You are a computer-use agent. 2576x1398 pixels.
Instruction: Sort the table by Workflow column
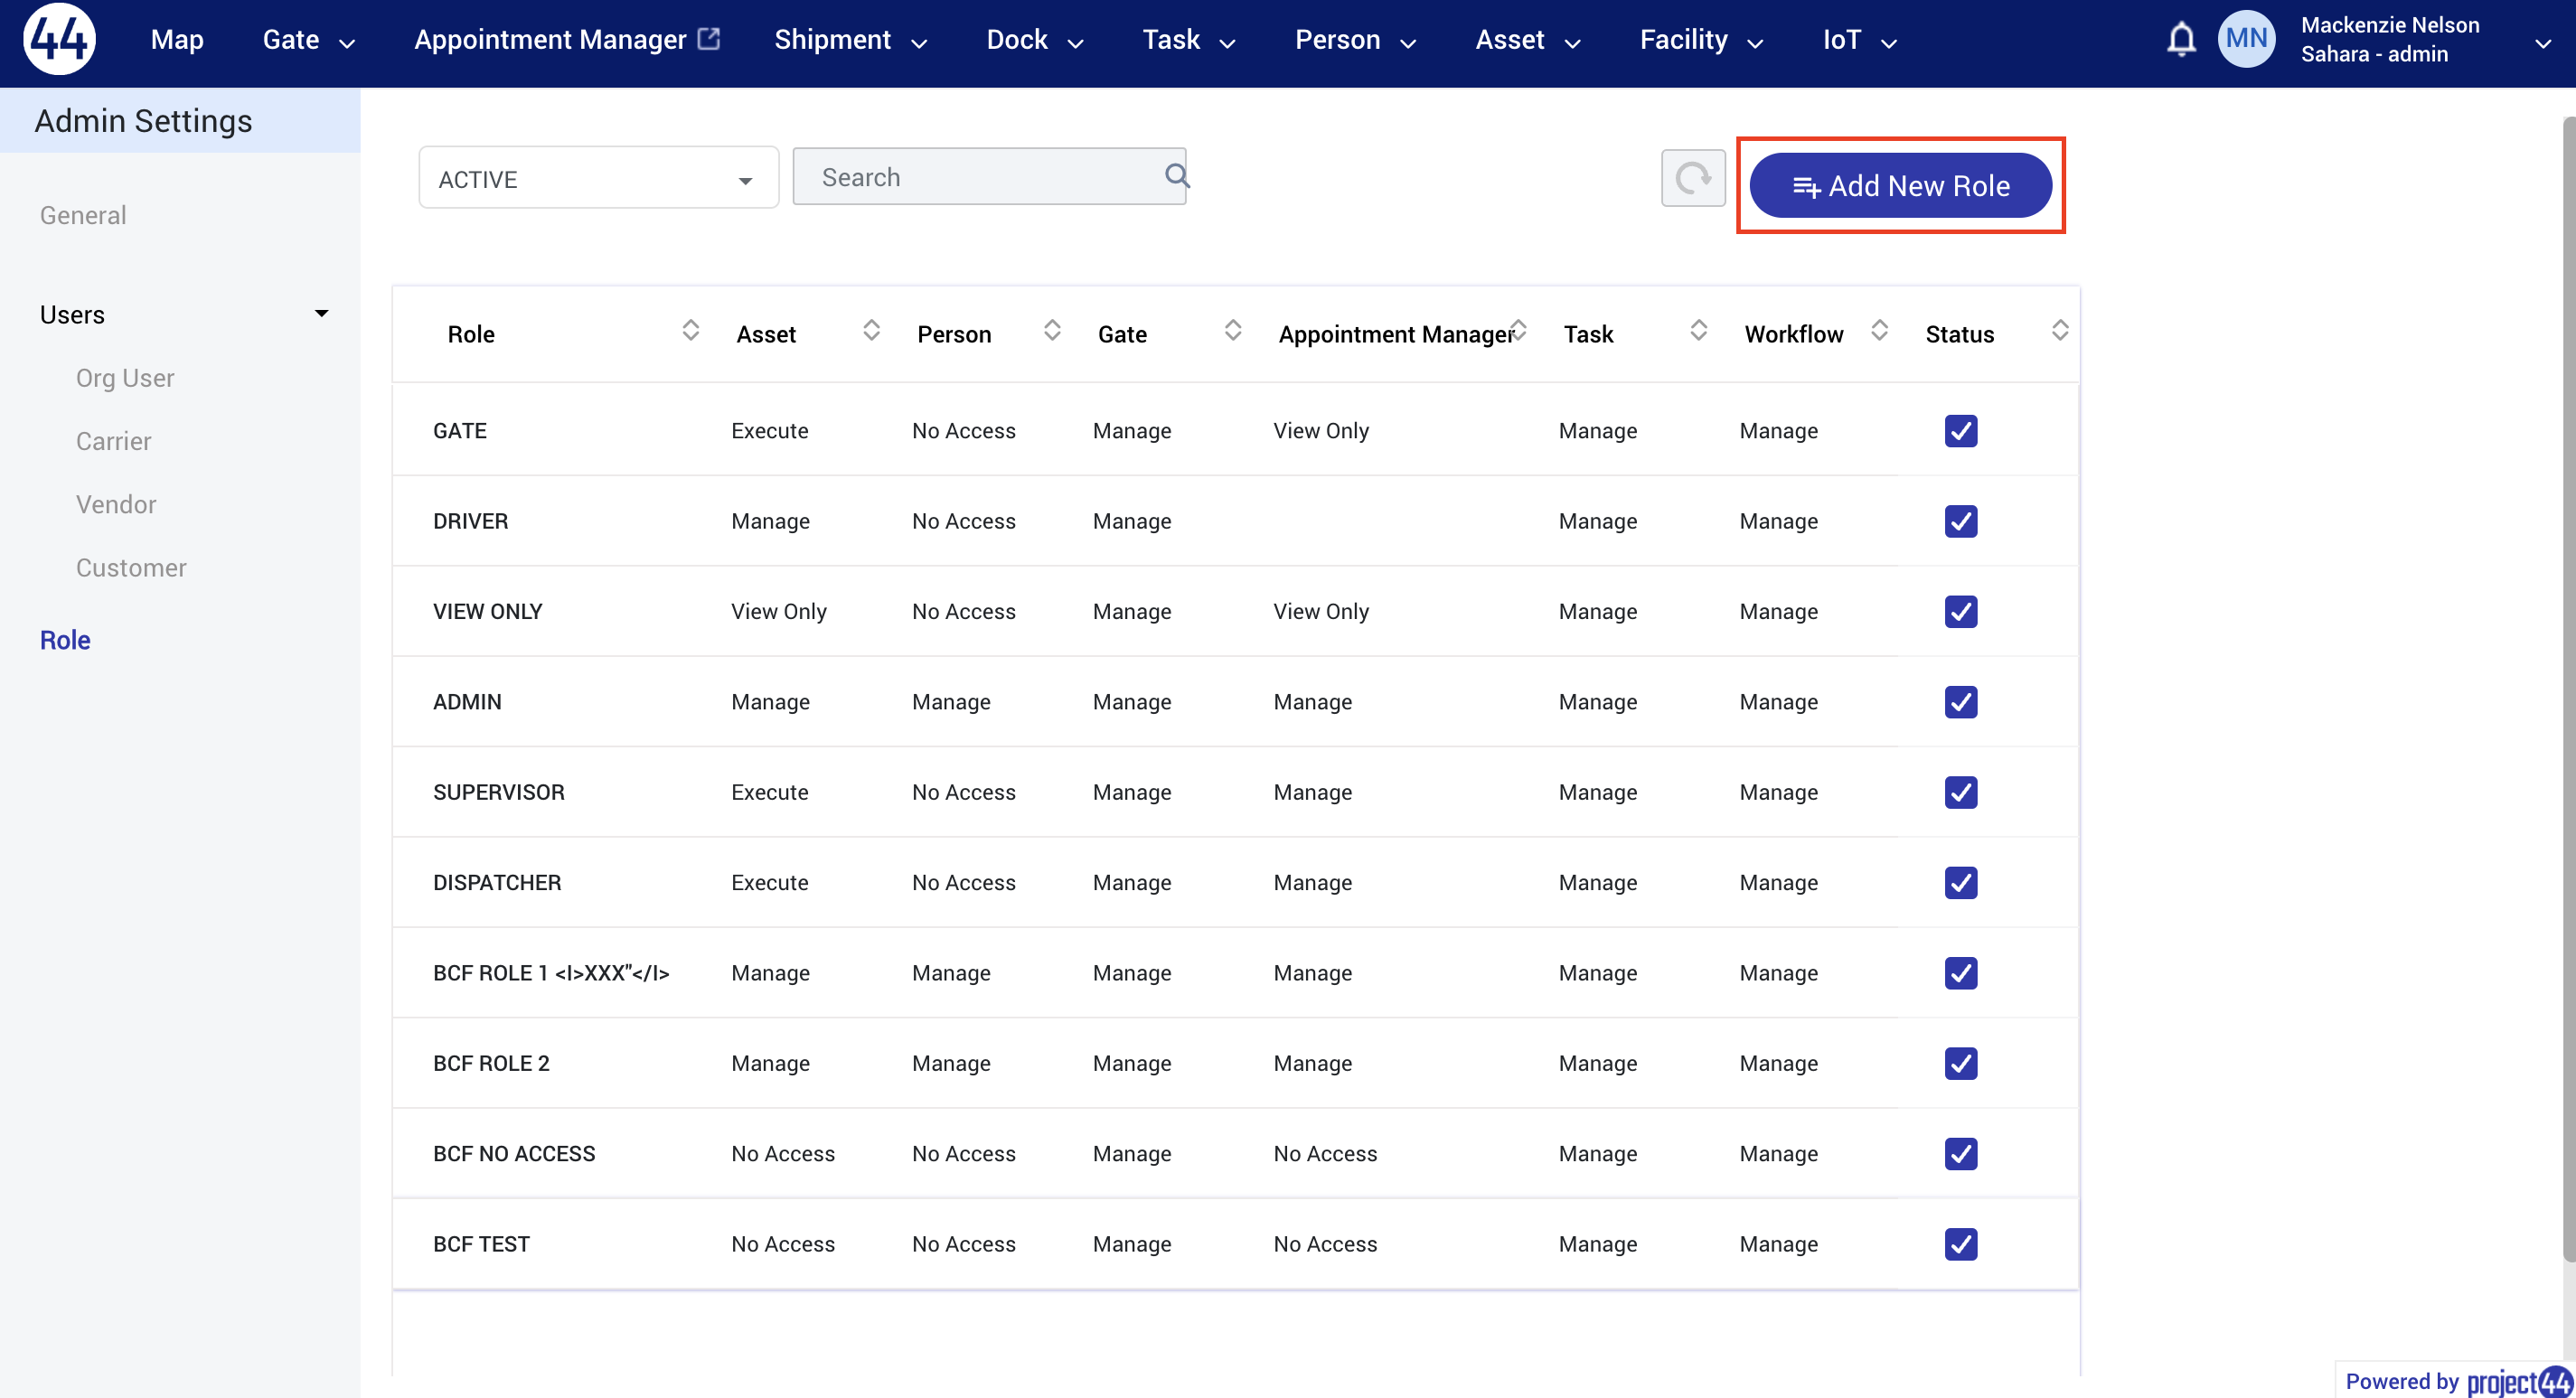[1879, 330]
